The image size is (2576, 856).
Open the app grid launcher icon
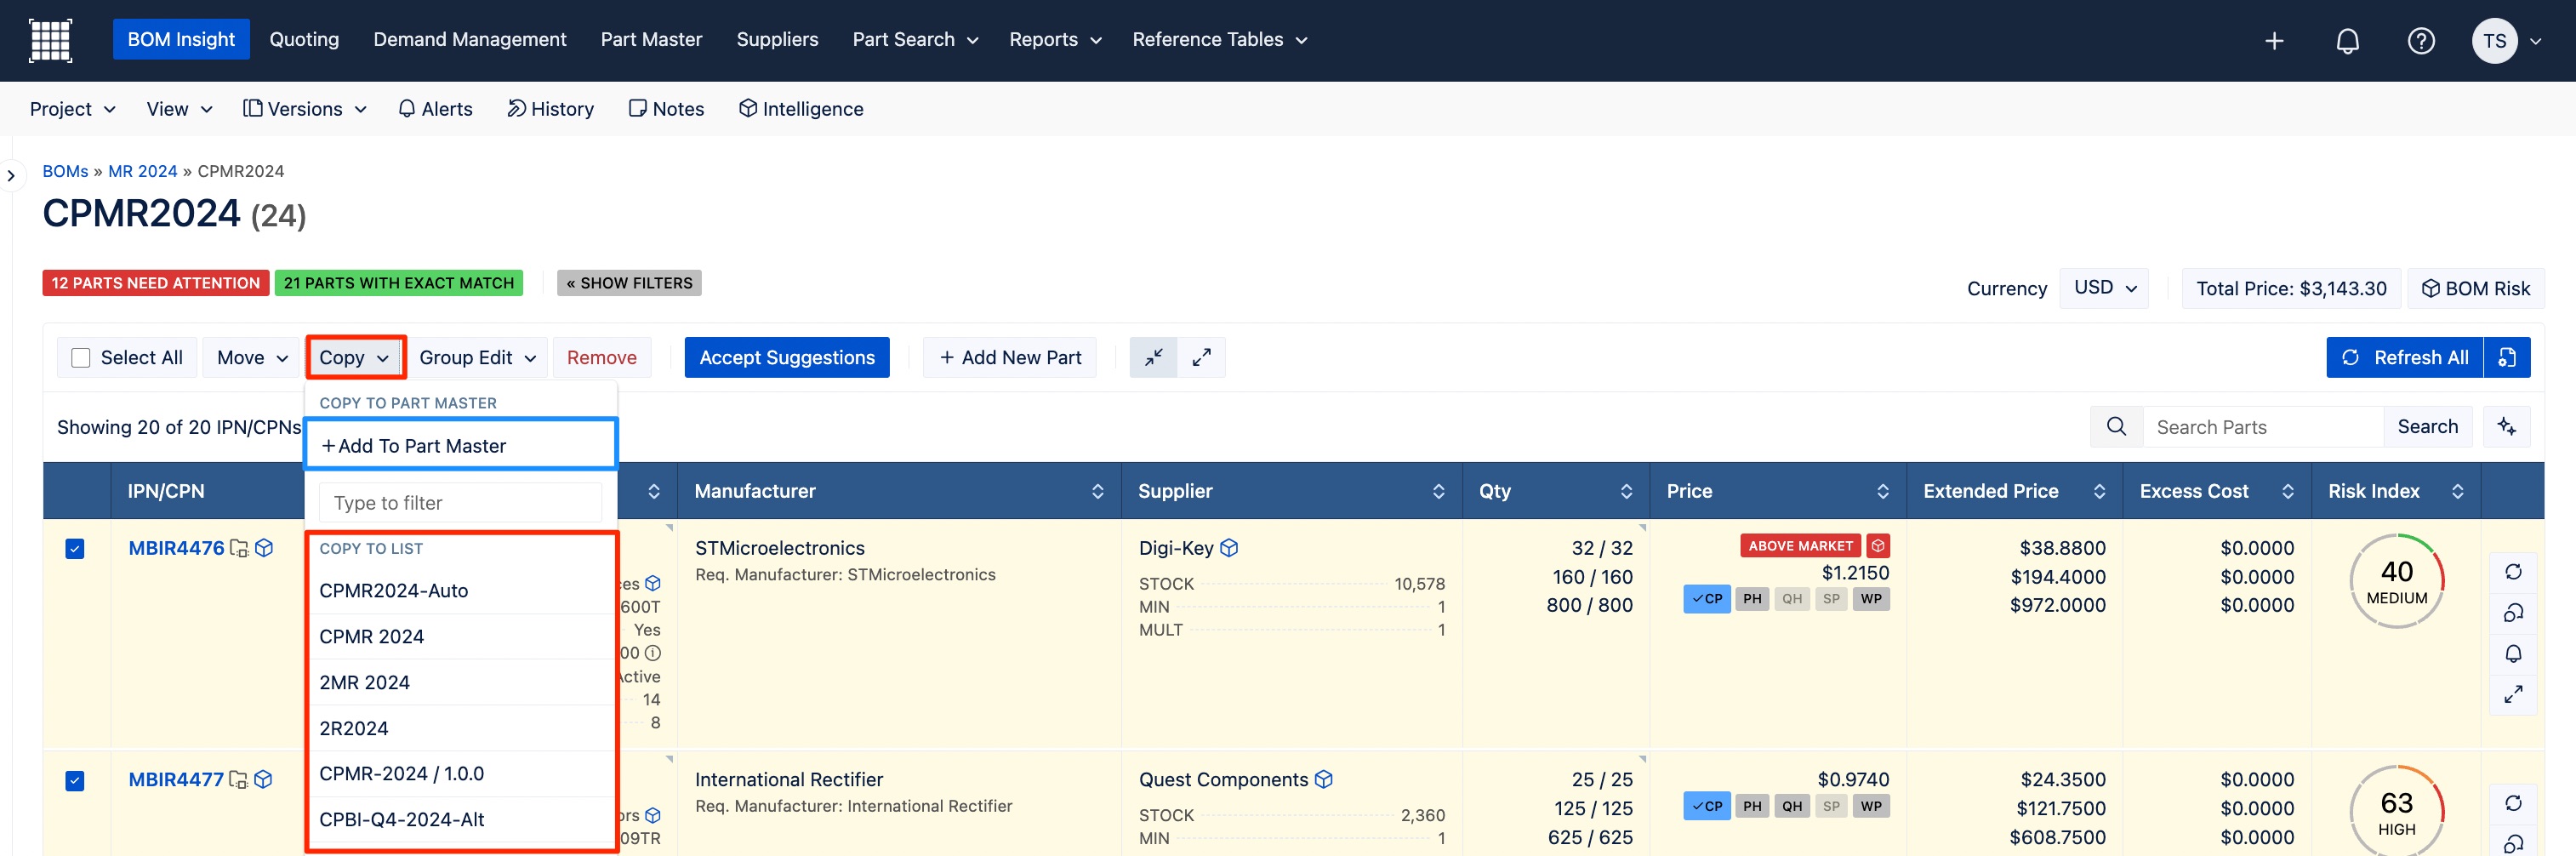coord(50,40)
